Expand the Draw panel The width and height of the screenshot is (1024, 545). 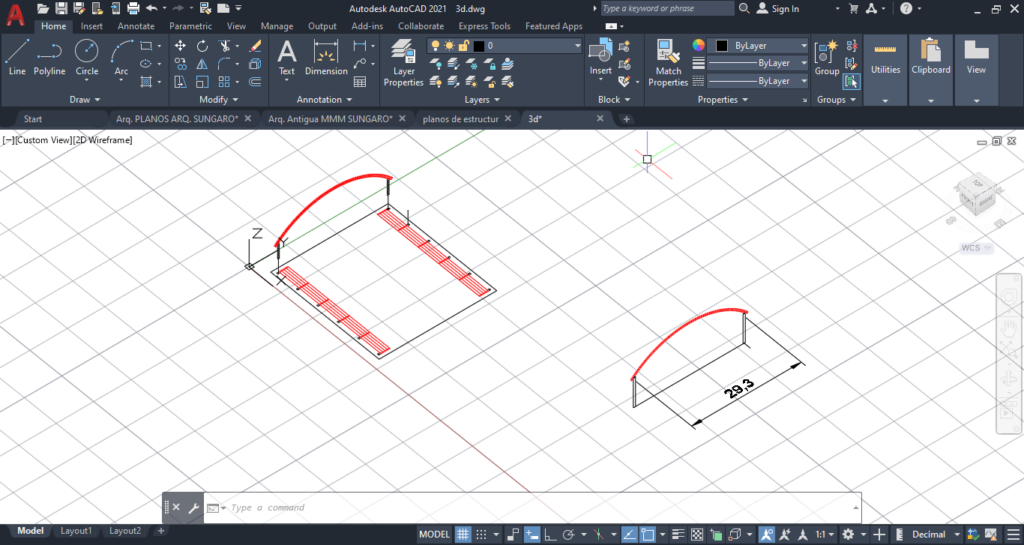point(85,99)
